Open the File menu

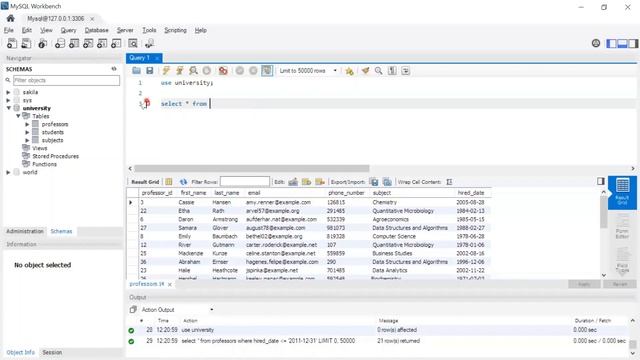[x=9, y=30]
